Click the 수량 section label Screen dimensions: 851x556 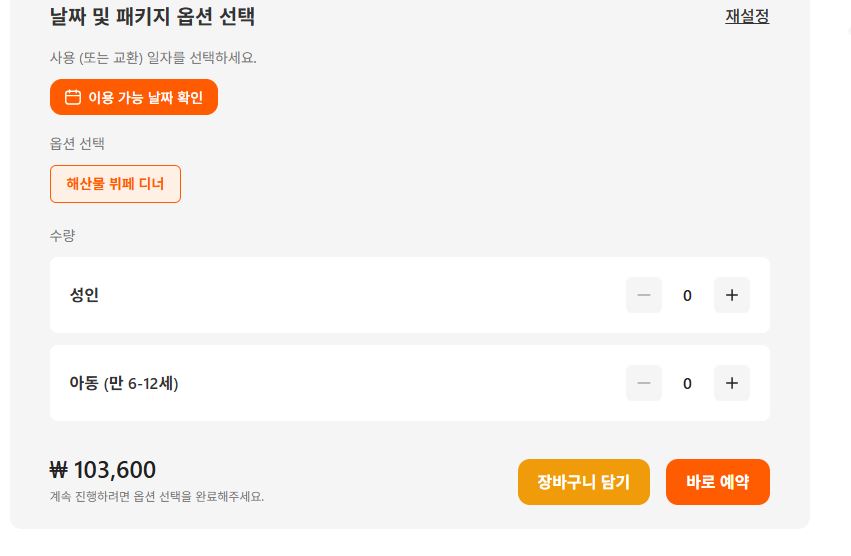point(62,236)
